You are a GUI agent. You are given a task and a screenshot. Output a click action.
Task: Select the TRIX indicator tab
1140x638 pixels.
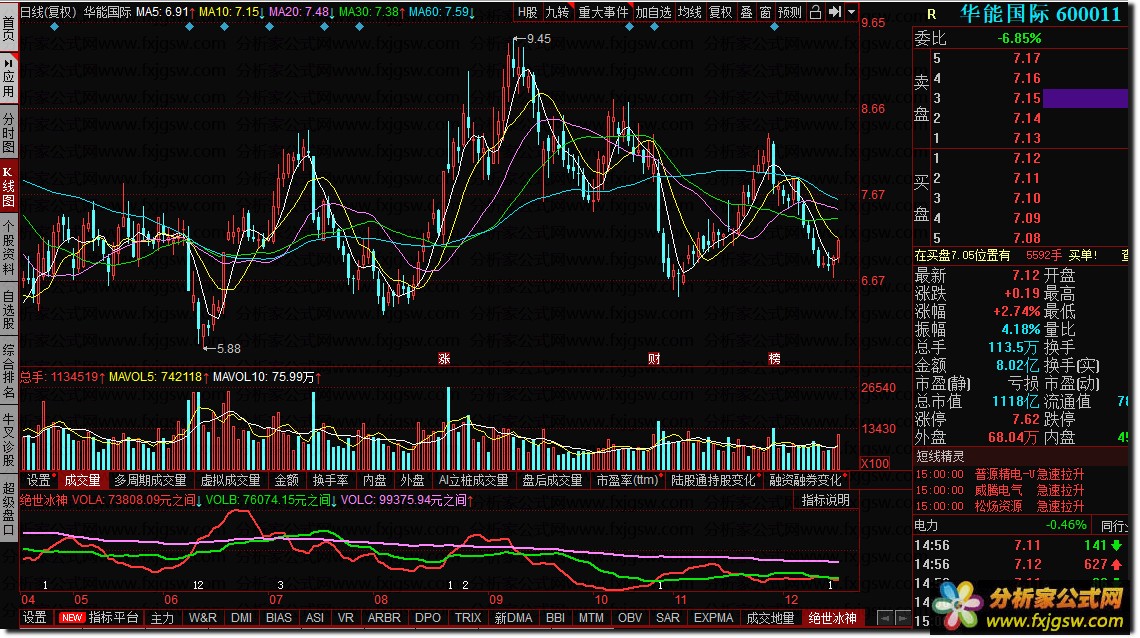click(x=467, y=618)
